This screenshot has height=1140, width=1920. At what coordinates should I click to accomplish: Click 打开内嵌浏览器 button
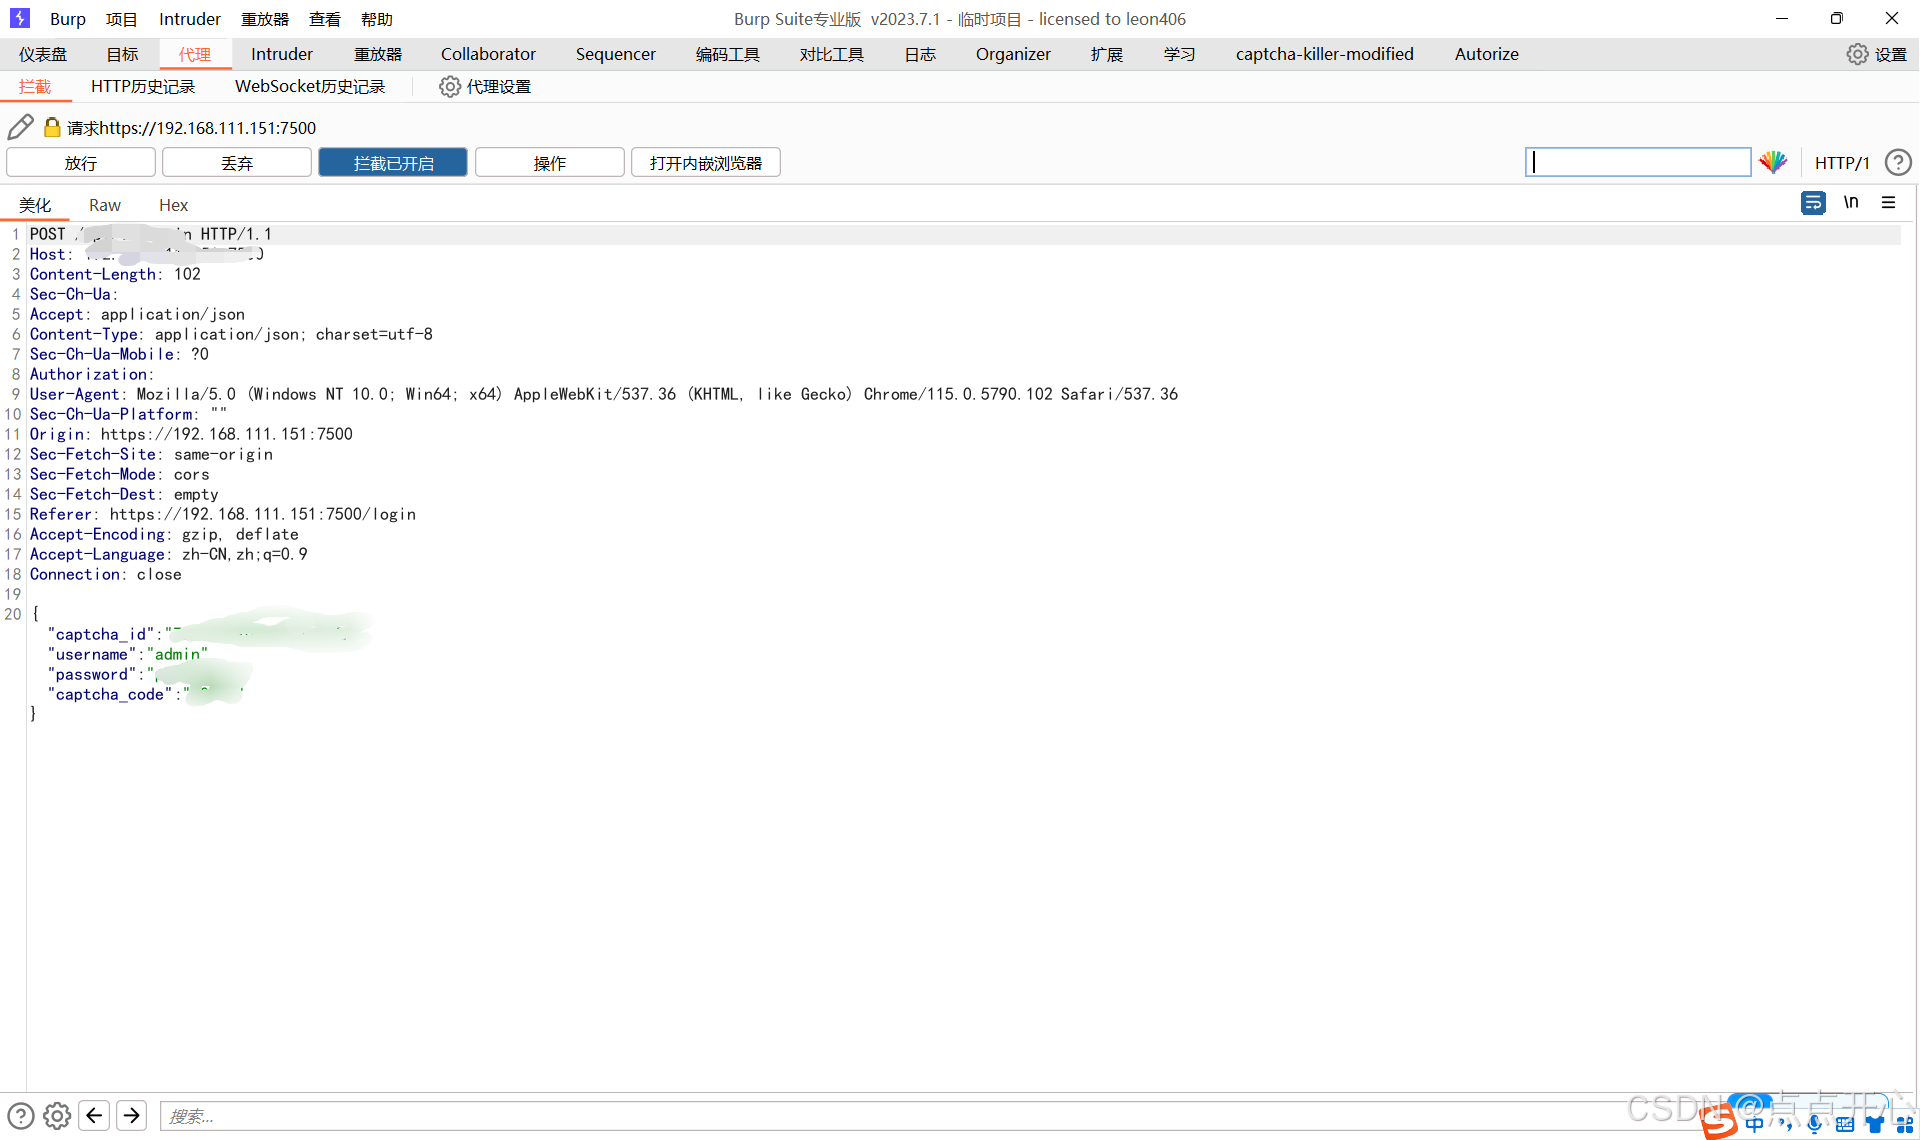[706, 163]
